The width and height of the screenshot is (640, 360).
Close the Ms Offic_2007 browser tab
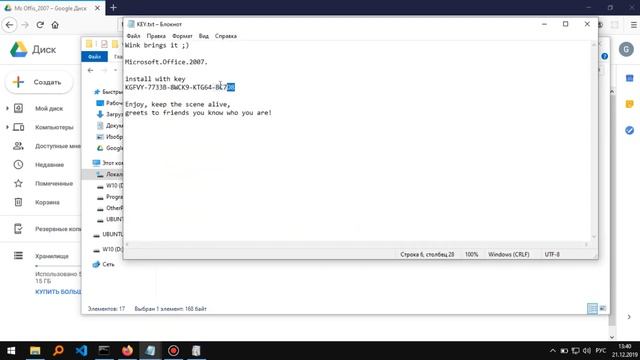(98, 8)
